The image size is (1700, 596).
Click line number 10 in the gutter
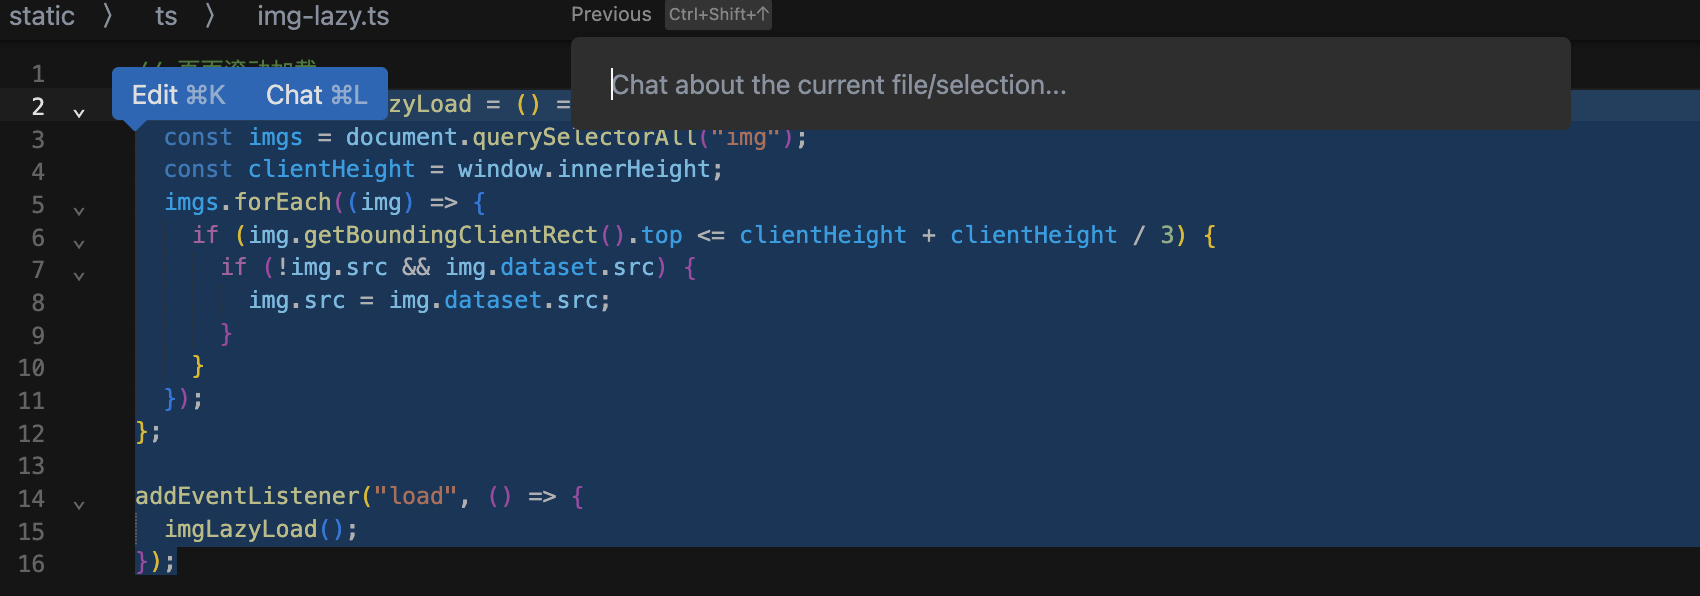click(x=31, y=368)
